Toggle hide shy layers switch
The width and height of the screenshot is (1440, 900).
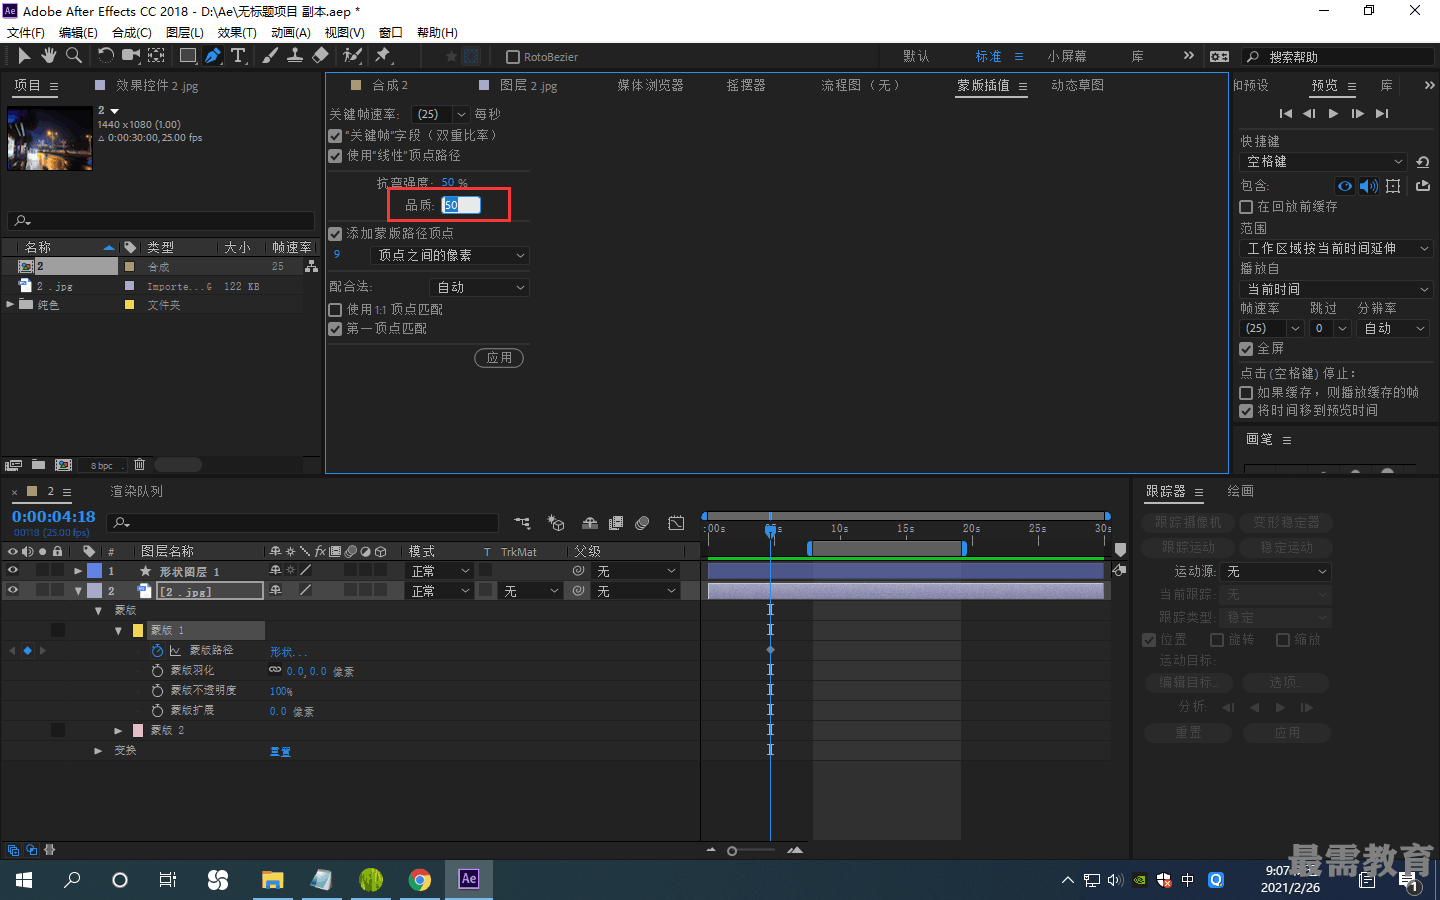click(x=590, y=523)
